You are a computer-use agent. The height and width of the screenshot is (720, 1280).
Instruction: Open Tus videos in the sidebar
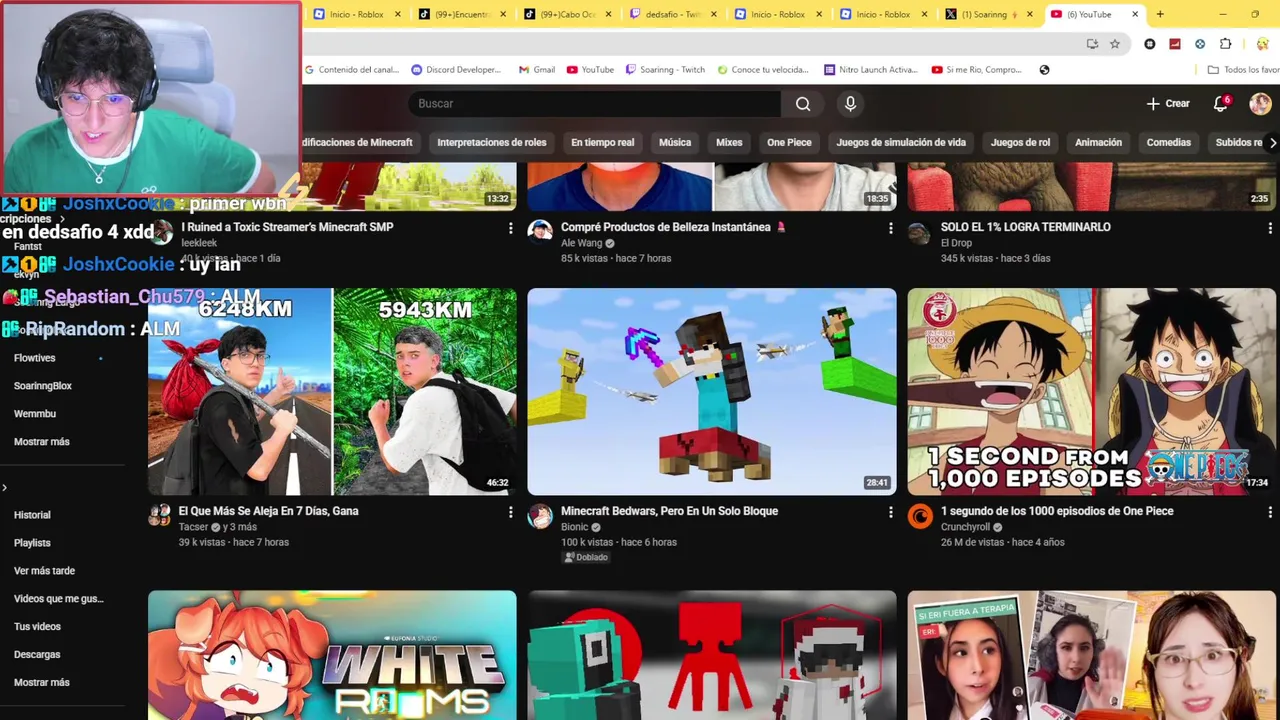pyautogui.click(x=37, y=627)
